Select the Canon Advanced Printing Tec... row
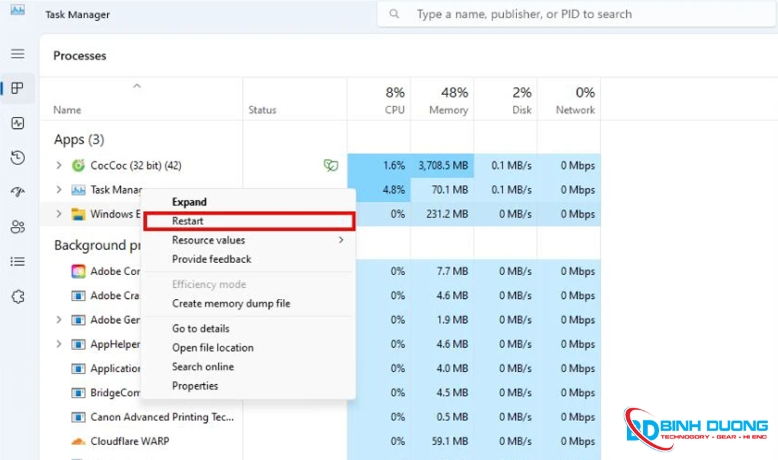 click(320, 417)
